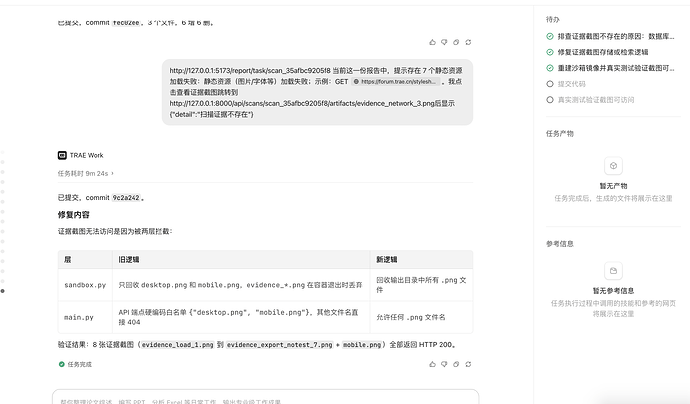Toggle the 修复证据截图存储或检索逻辑 todo check
This screenshot has height=404, width=690.
pyautogui.click(x=550, y=52)
